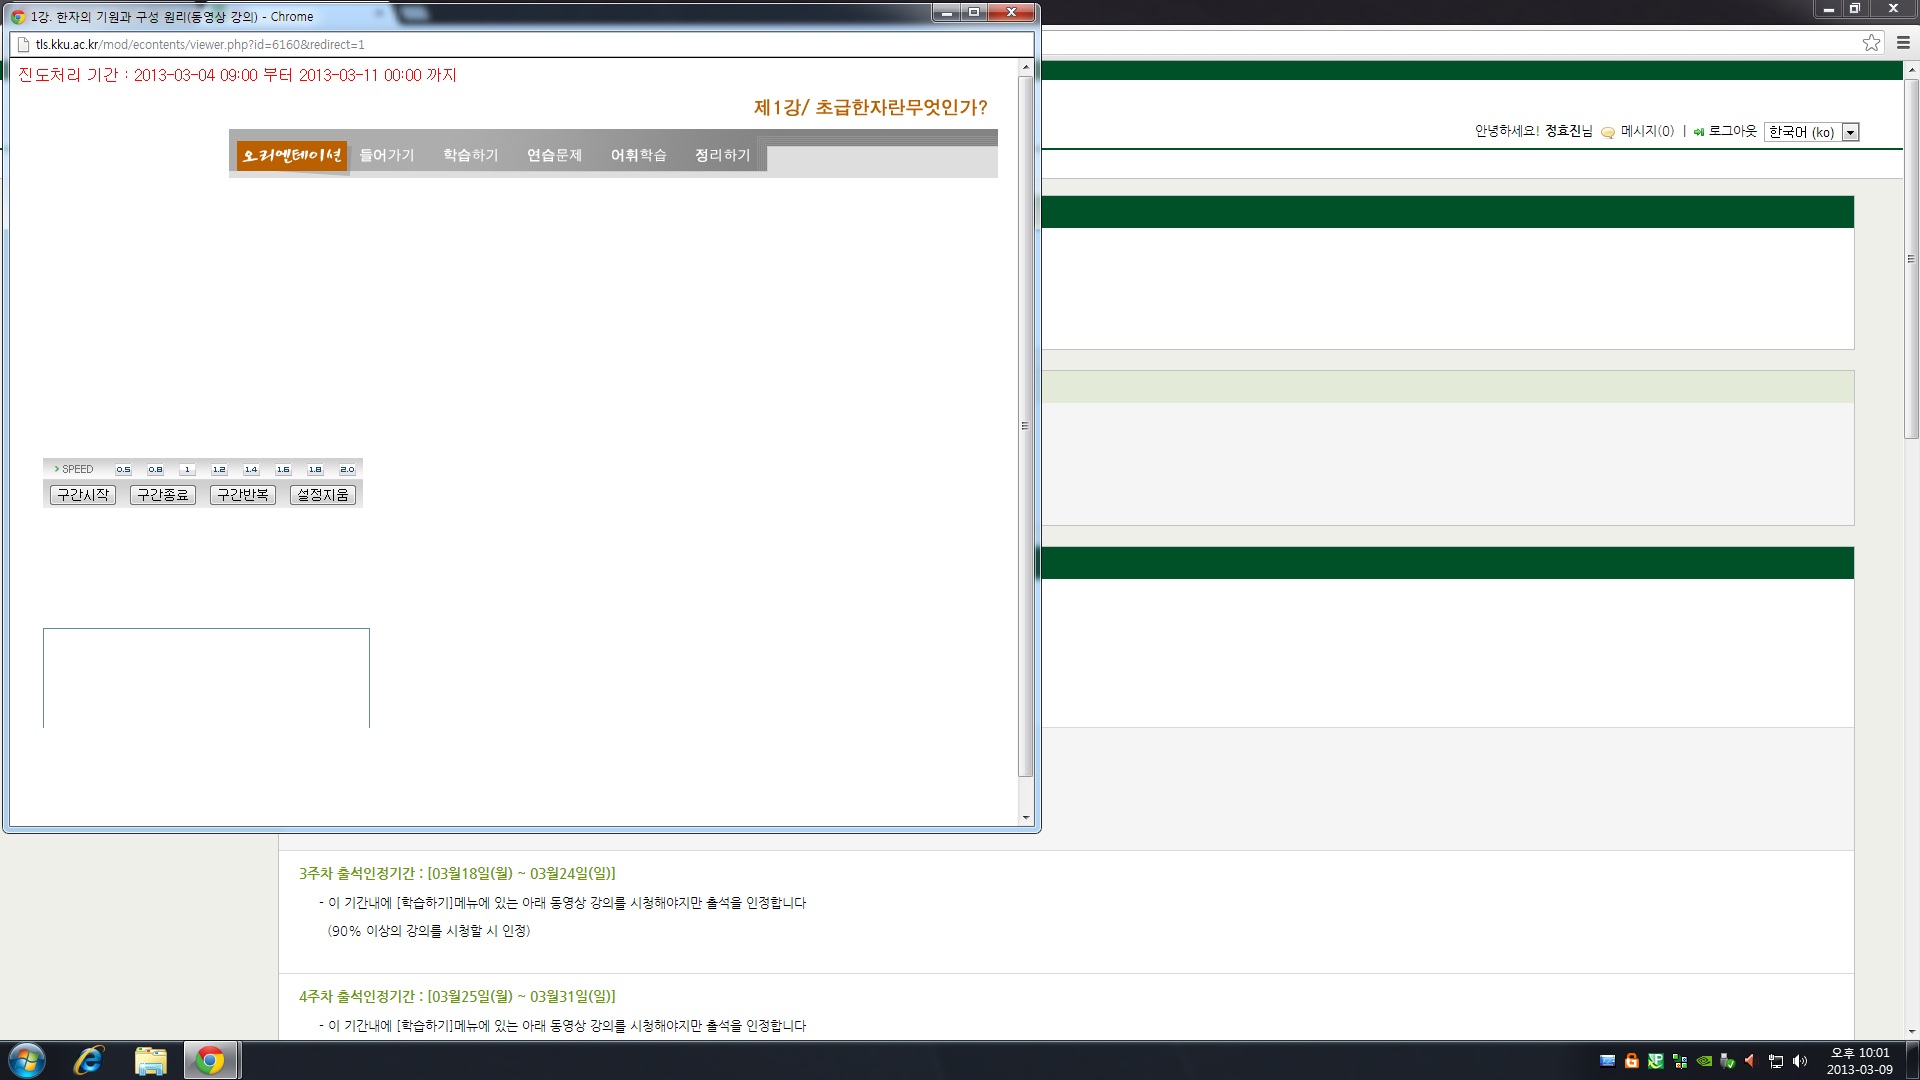
Task: Click the white volume speaker tray icon
Action: pos(1800,1061)
